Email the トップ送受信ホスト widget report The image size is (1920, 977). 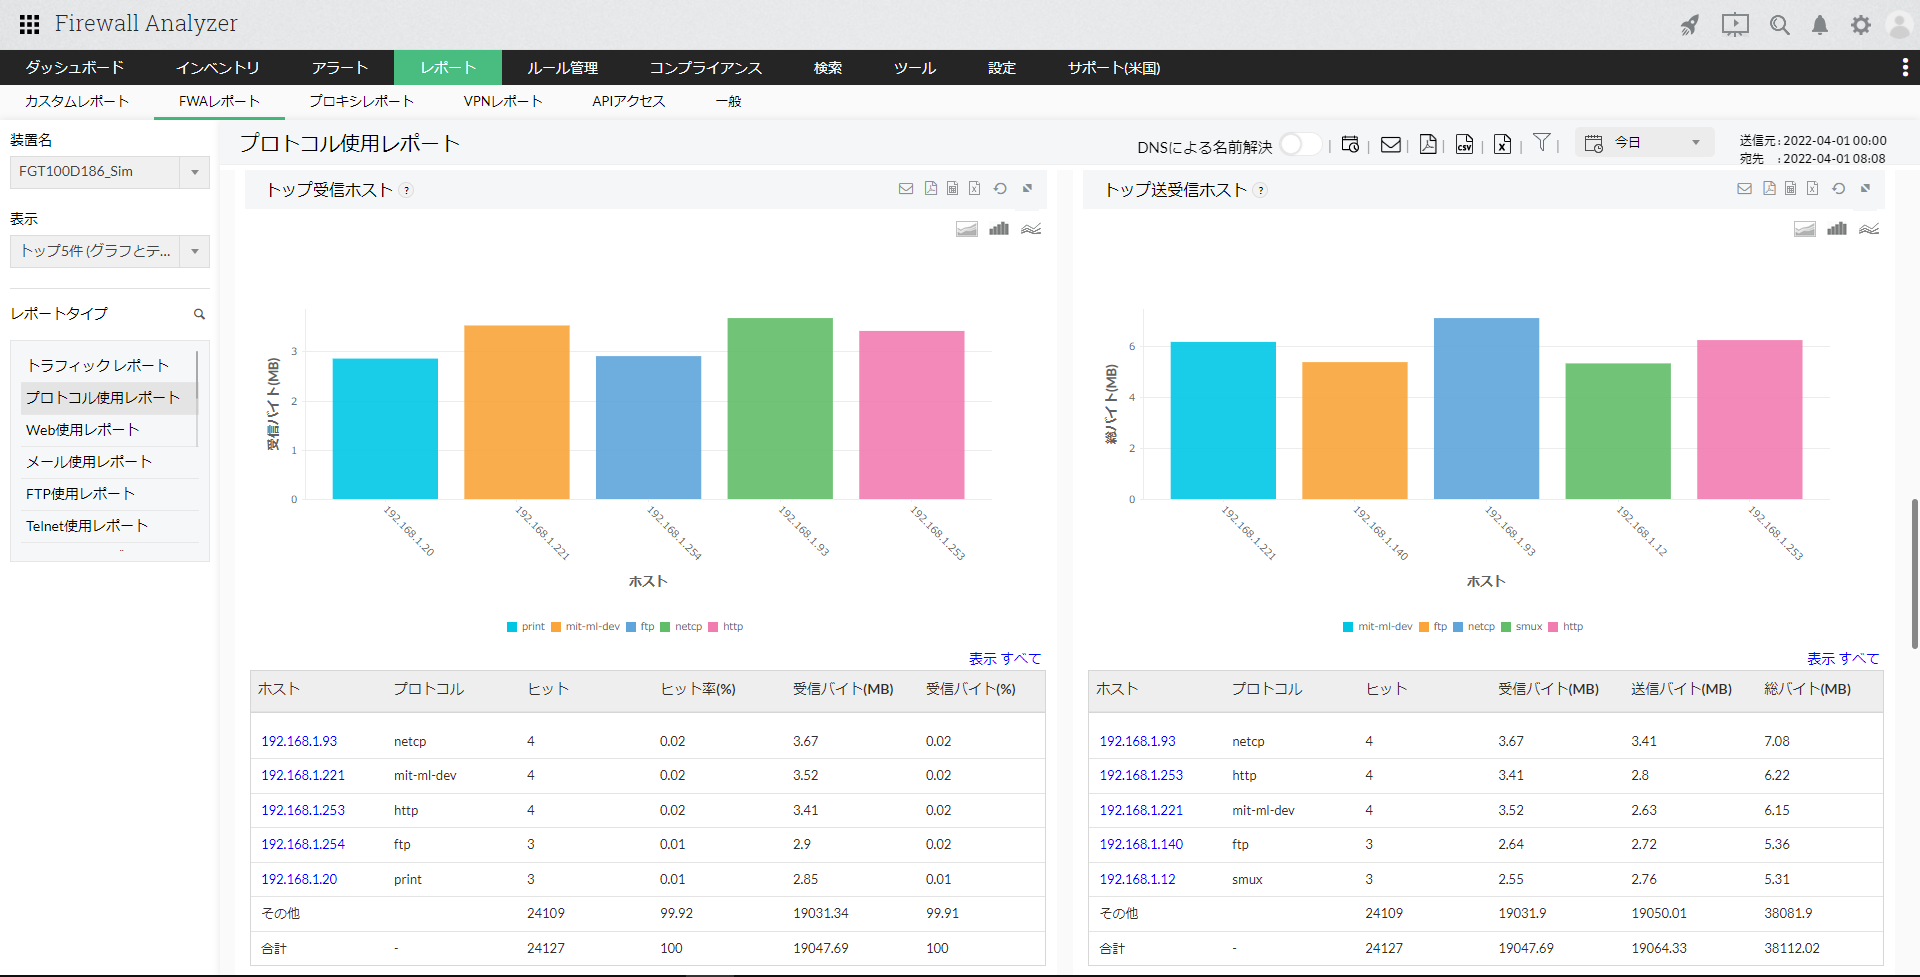pos(1744,189)
